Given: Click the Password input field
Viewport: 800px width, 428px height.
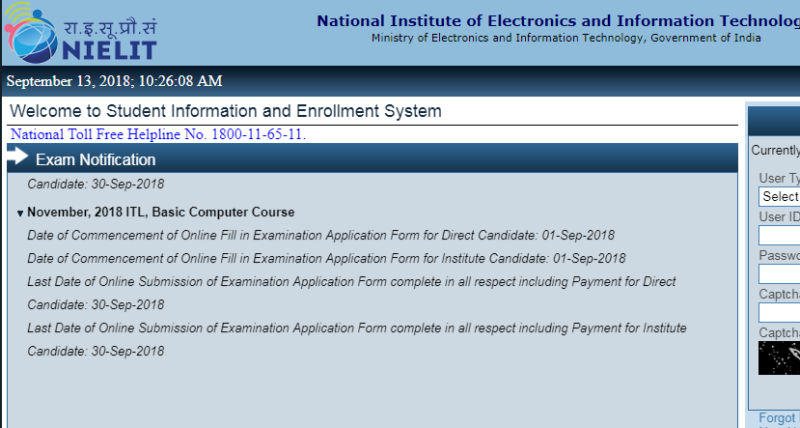Looking at the screenshot, I should pyautogui.click(x=780, y=274).
